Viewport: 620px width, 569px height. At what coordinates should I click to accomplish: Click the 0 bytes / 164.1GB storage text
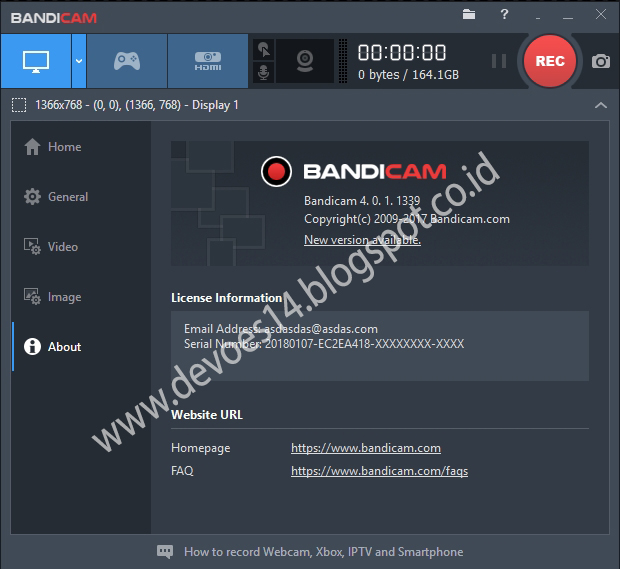click(x=408, y=75)
